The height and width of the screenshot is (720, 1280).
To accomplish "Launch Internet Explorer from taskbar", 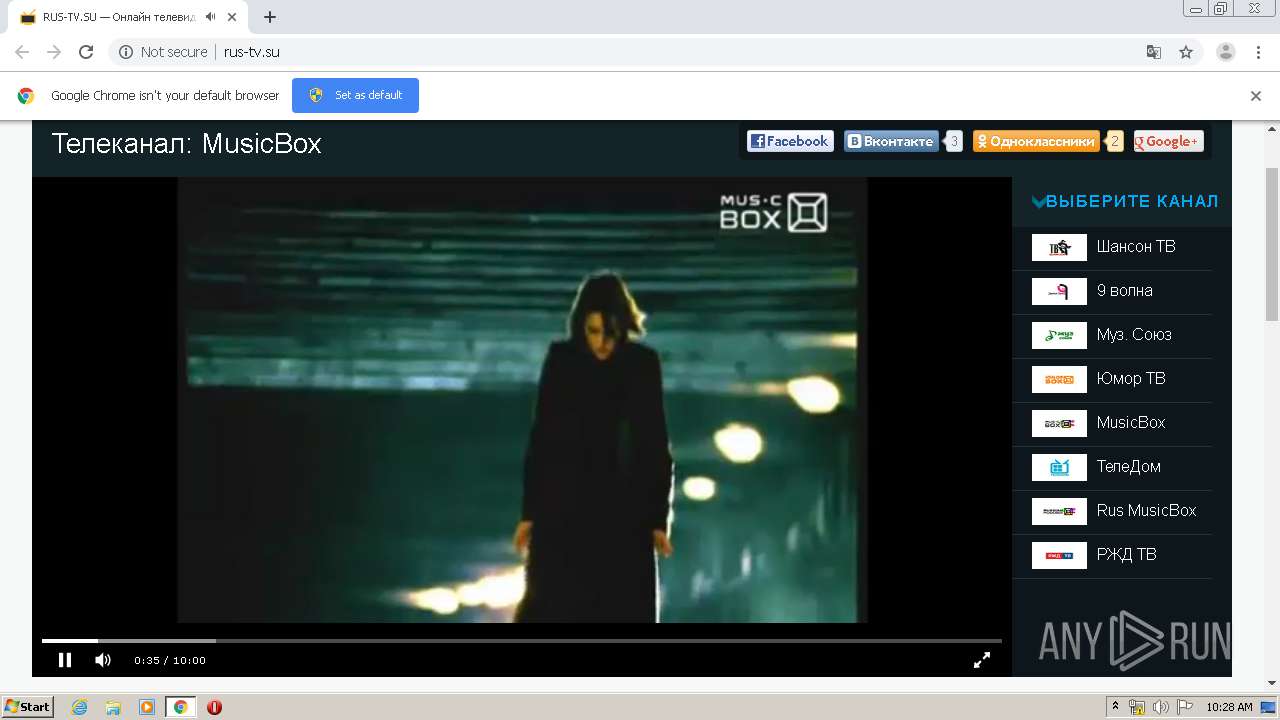I will [79, 707].
